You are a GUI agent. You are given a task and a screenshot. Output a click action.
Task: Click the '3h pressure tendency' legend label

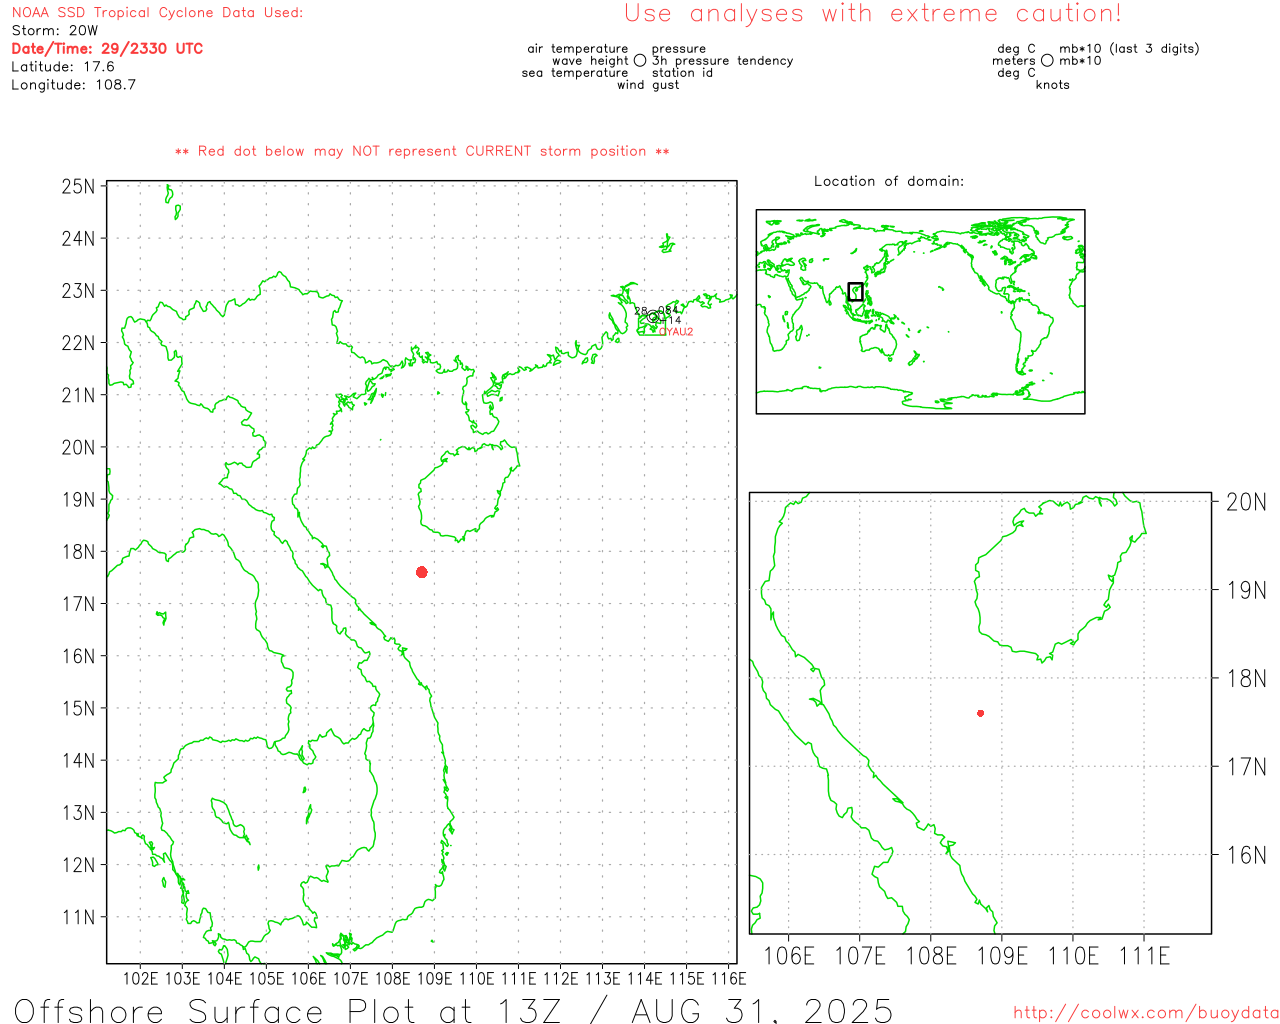point(722,61)
